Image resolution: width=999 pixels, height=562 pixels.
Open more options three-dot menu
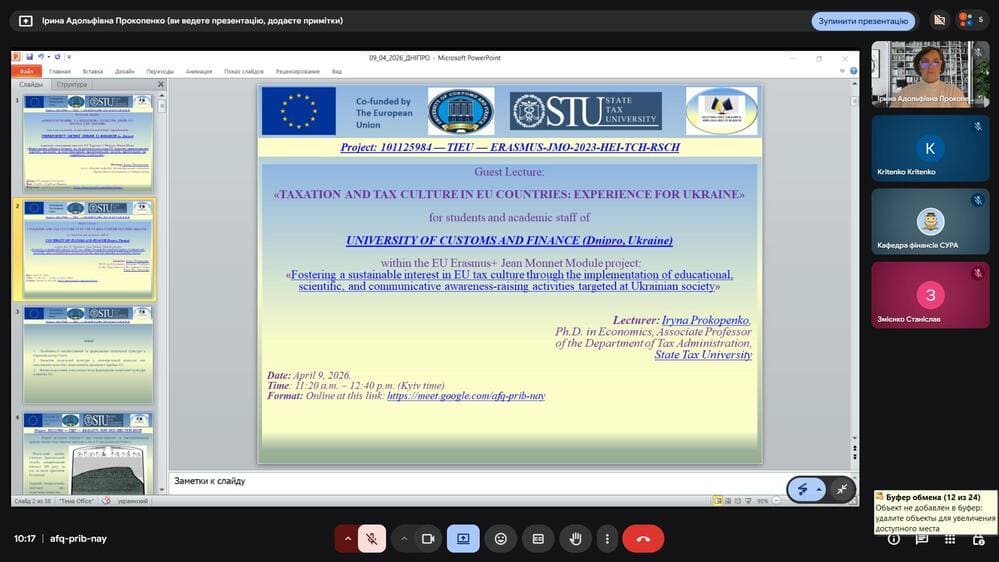[x=607, y=539]
